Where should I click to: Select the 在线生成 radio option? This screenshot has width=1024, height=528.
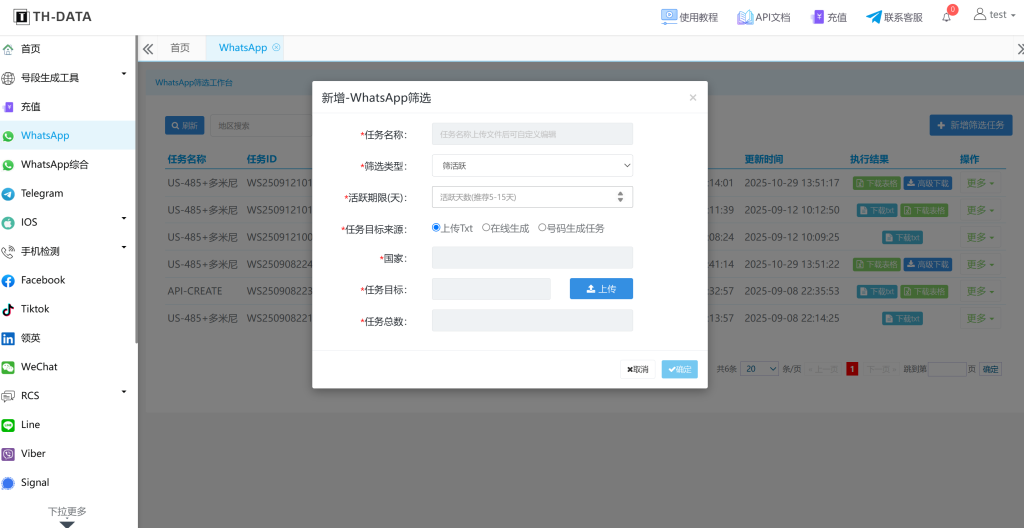(486, 227)
